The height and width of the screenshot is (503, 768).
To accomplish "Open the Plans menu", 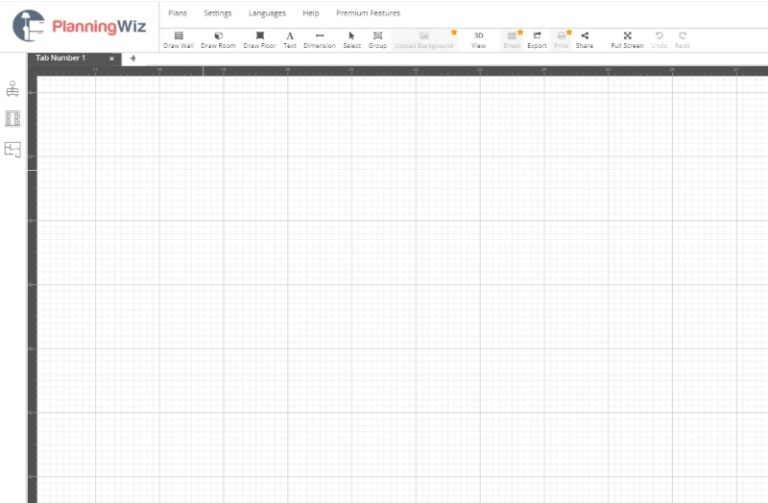I will pos(177,13).
